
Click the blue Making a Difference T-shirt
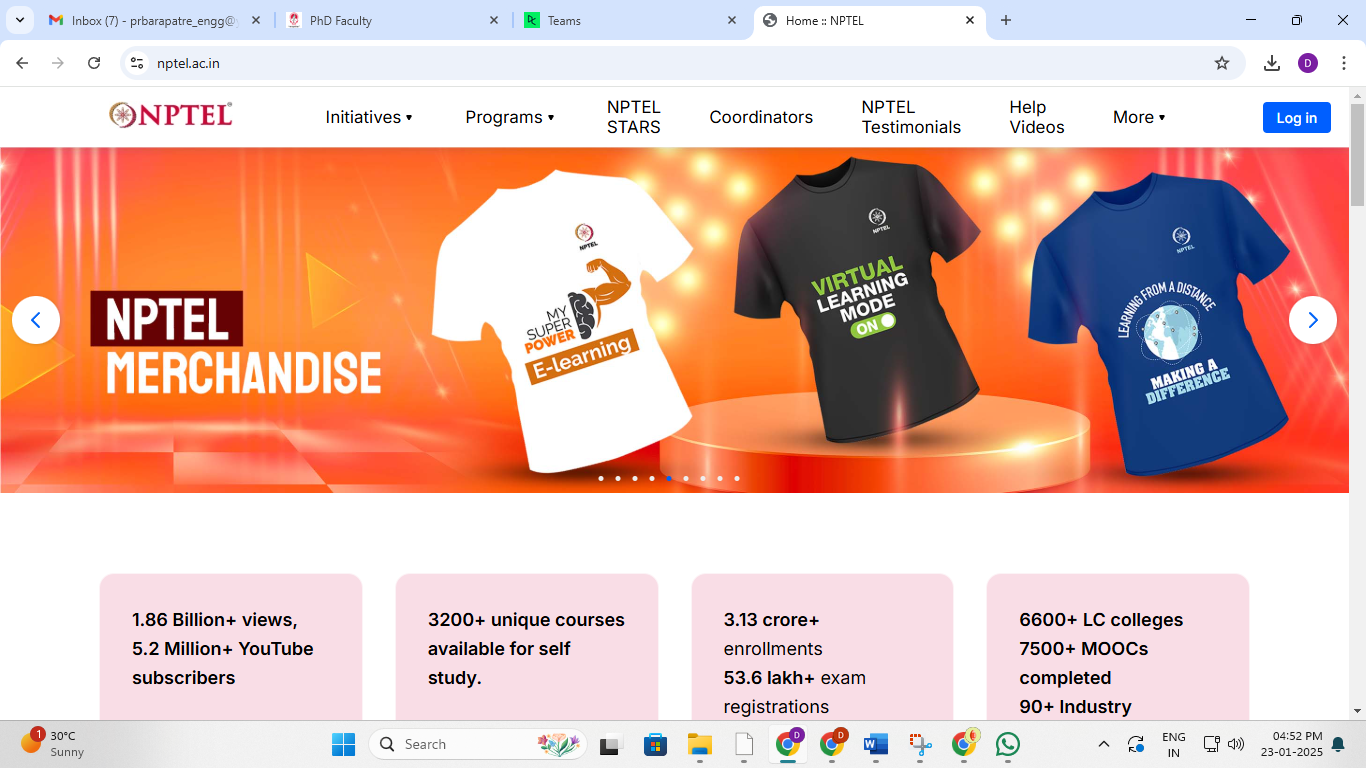coord(1160,325)
